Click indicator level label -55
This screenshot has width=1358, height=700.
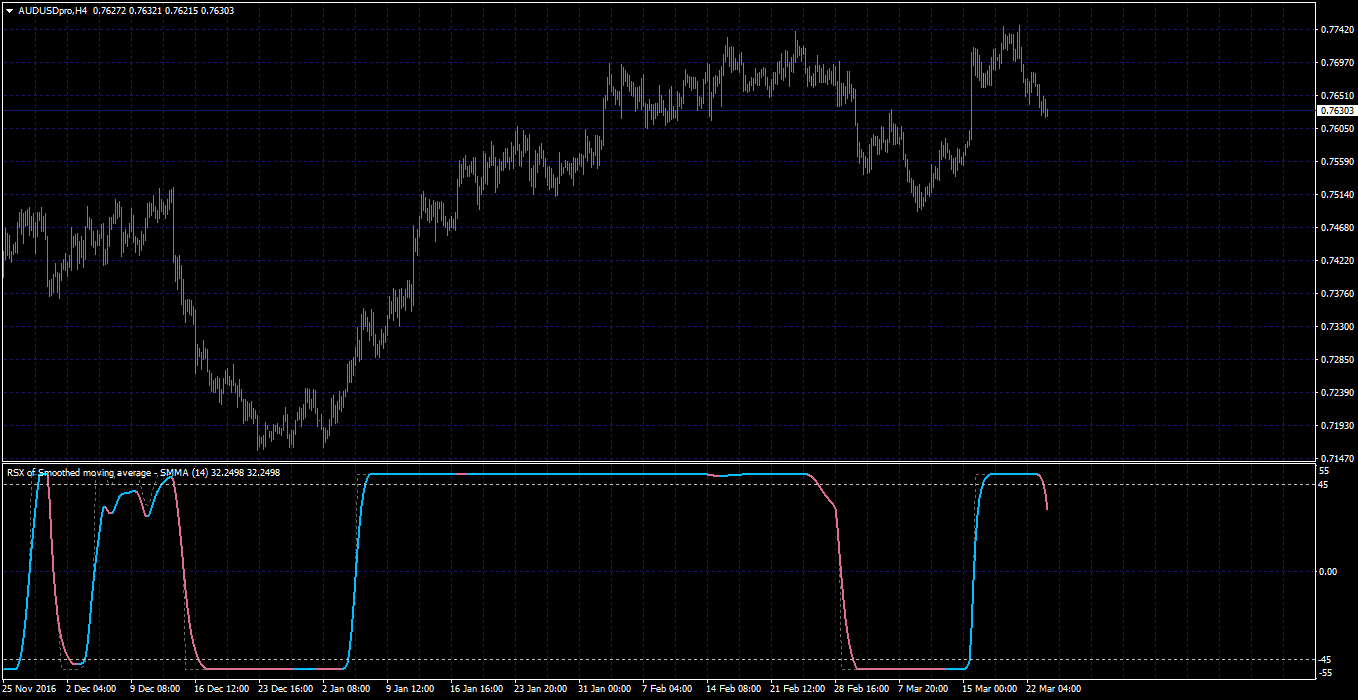point(1326,673)
